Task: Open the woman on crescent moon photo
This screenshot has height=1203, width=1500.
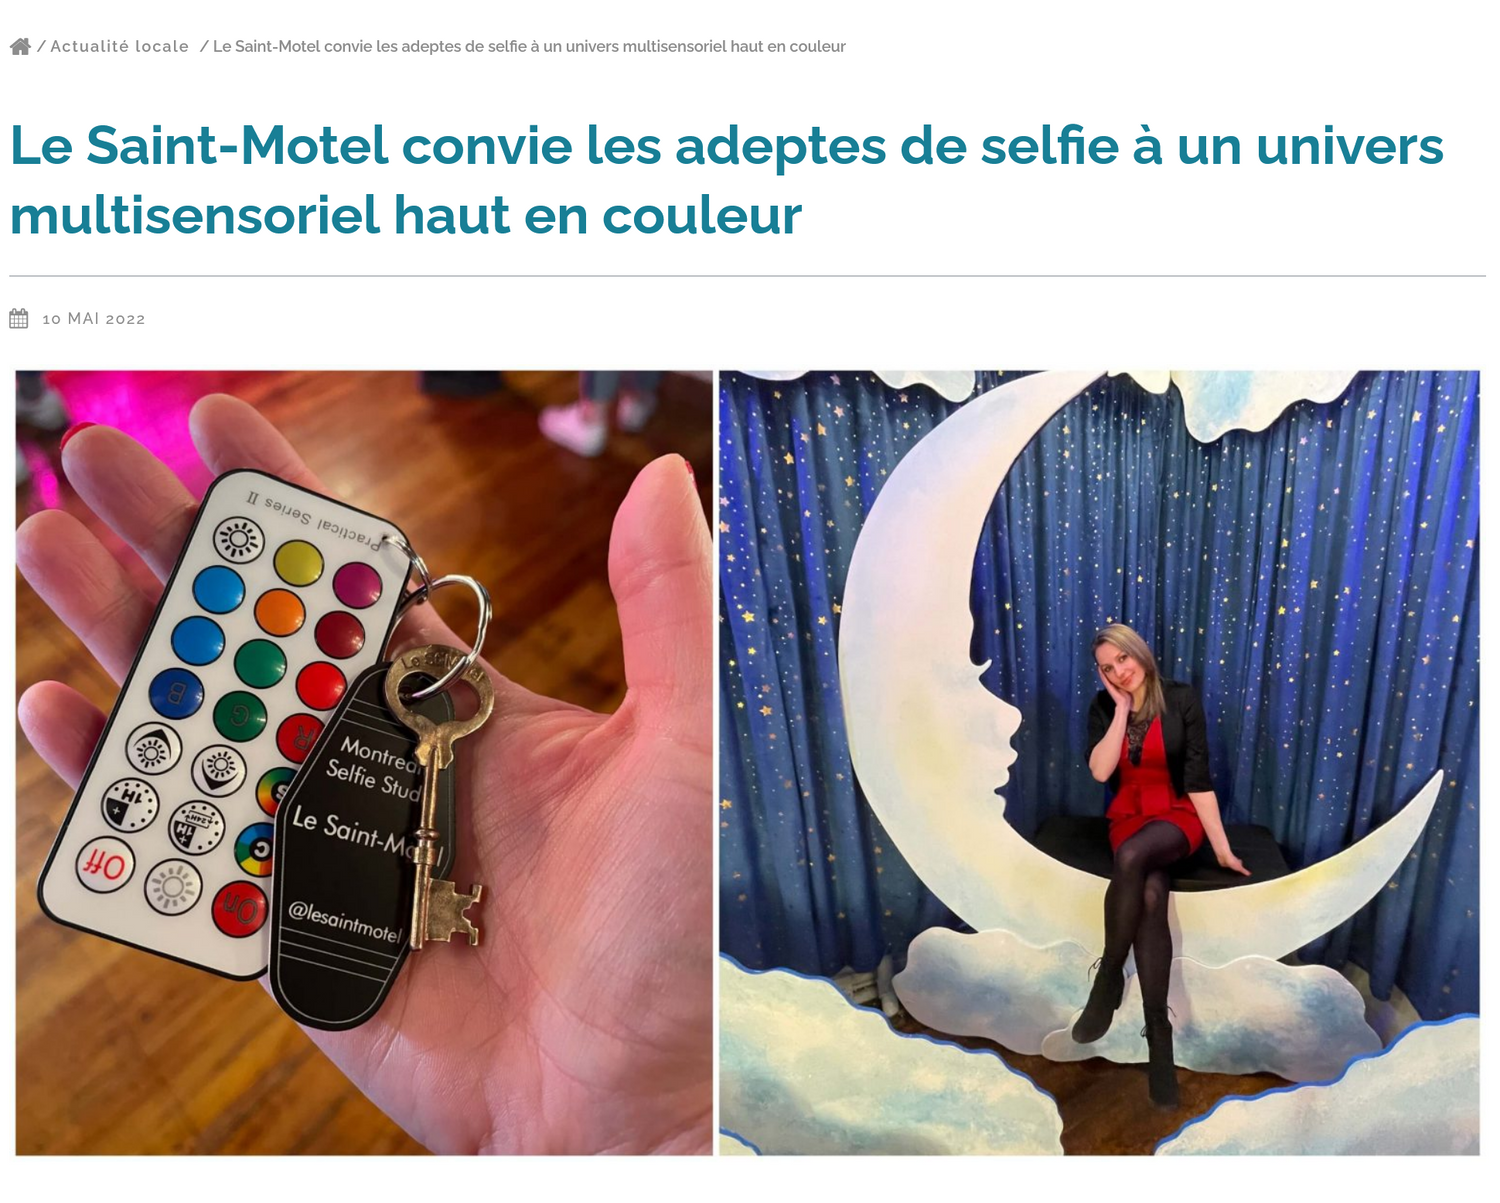Action: [1099, 763]
